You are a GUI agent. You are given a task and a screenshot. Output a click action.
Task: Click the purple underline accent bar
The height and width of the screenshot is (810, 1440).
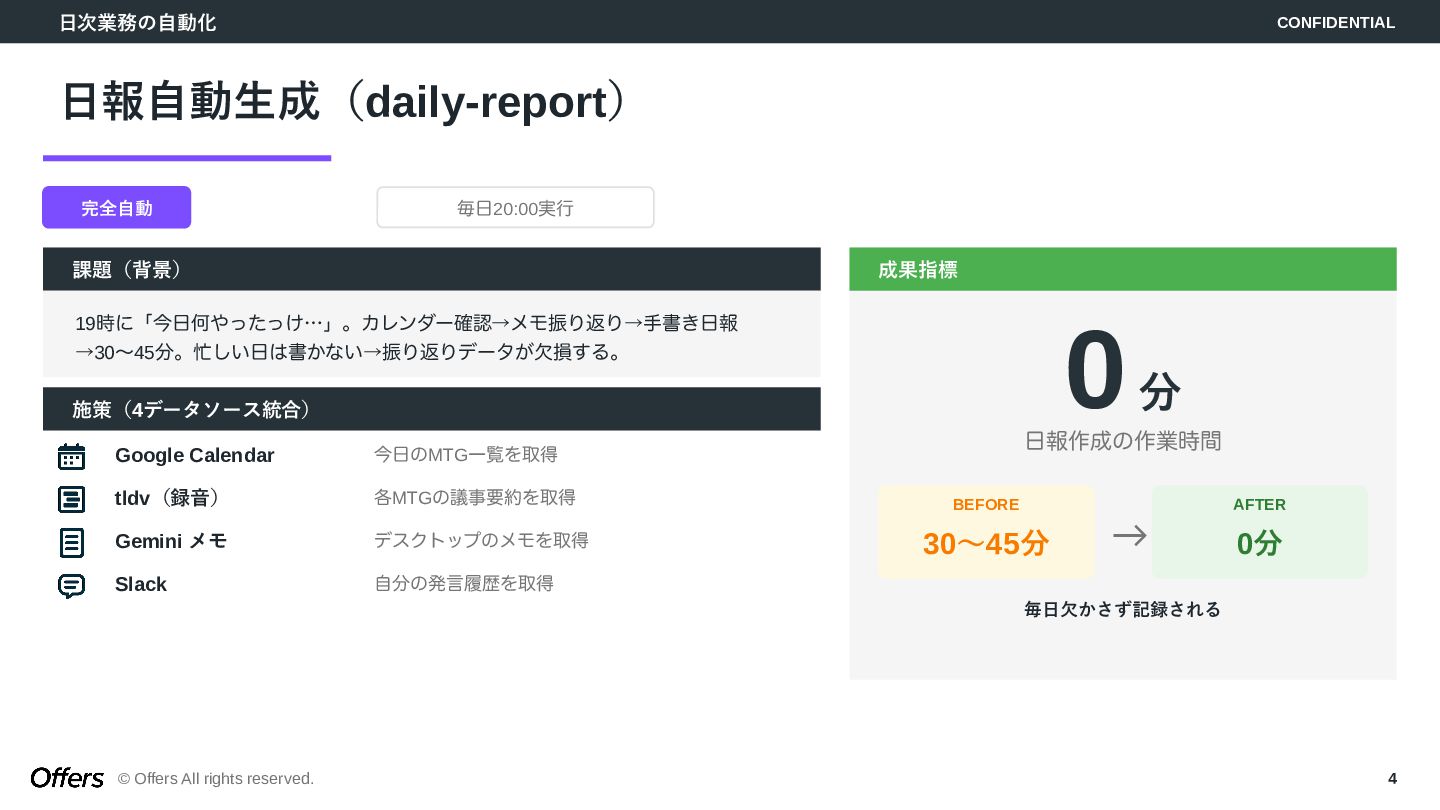[187, 158]
